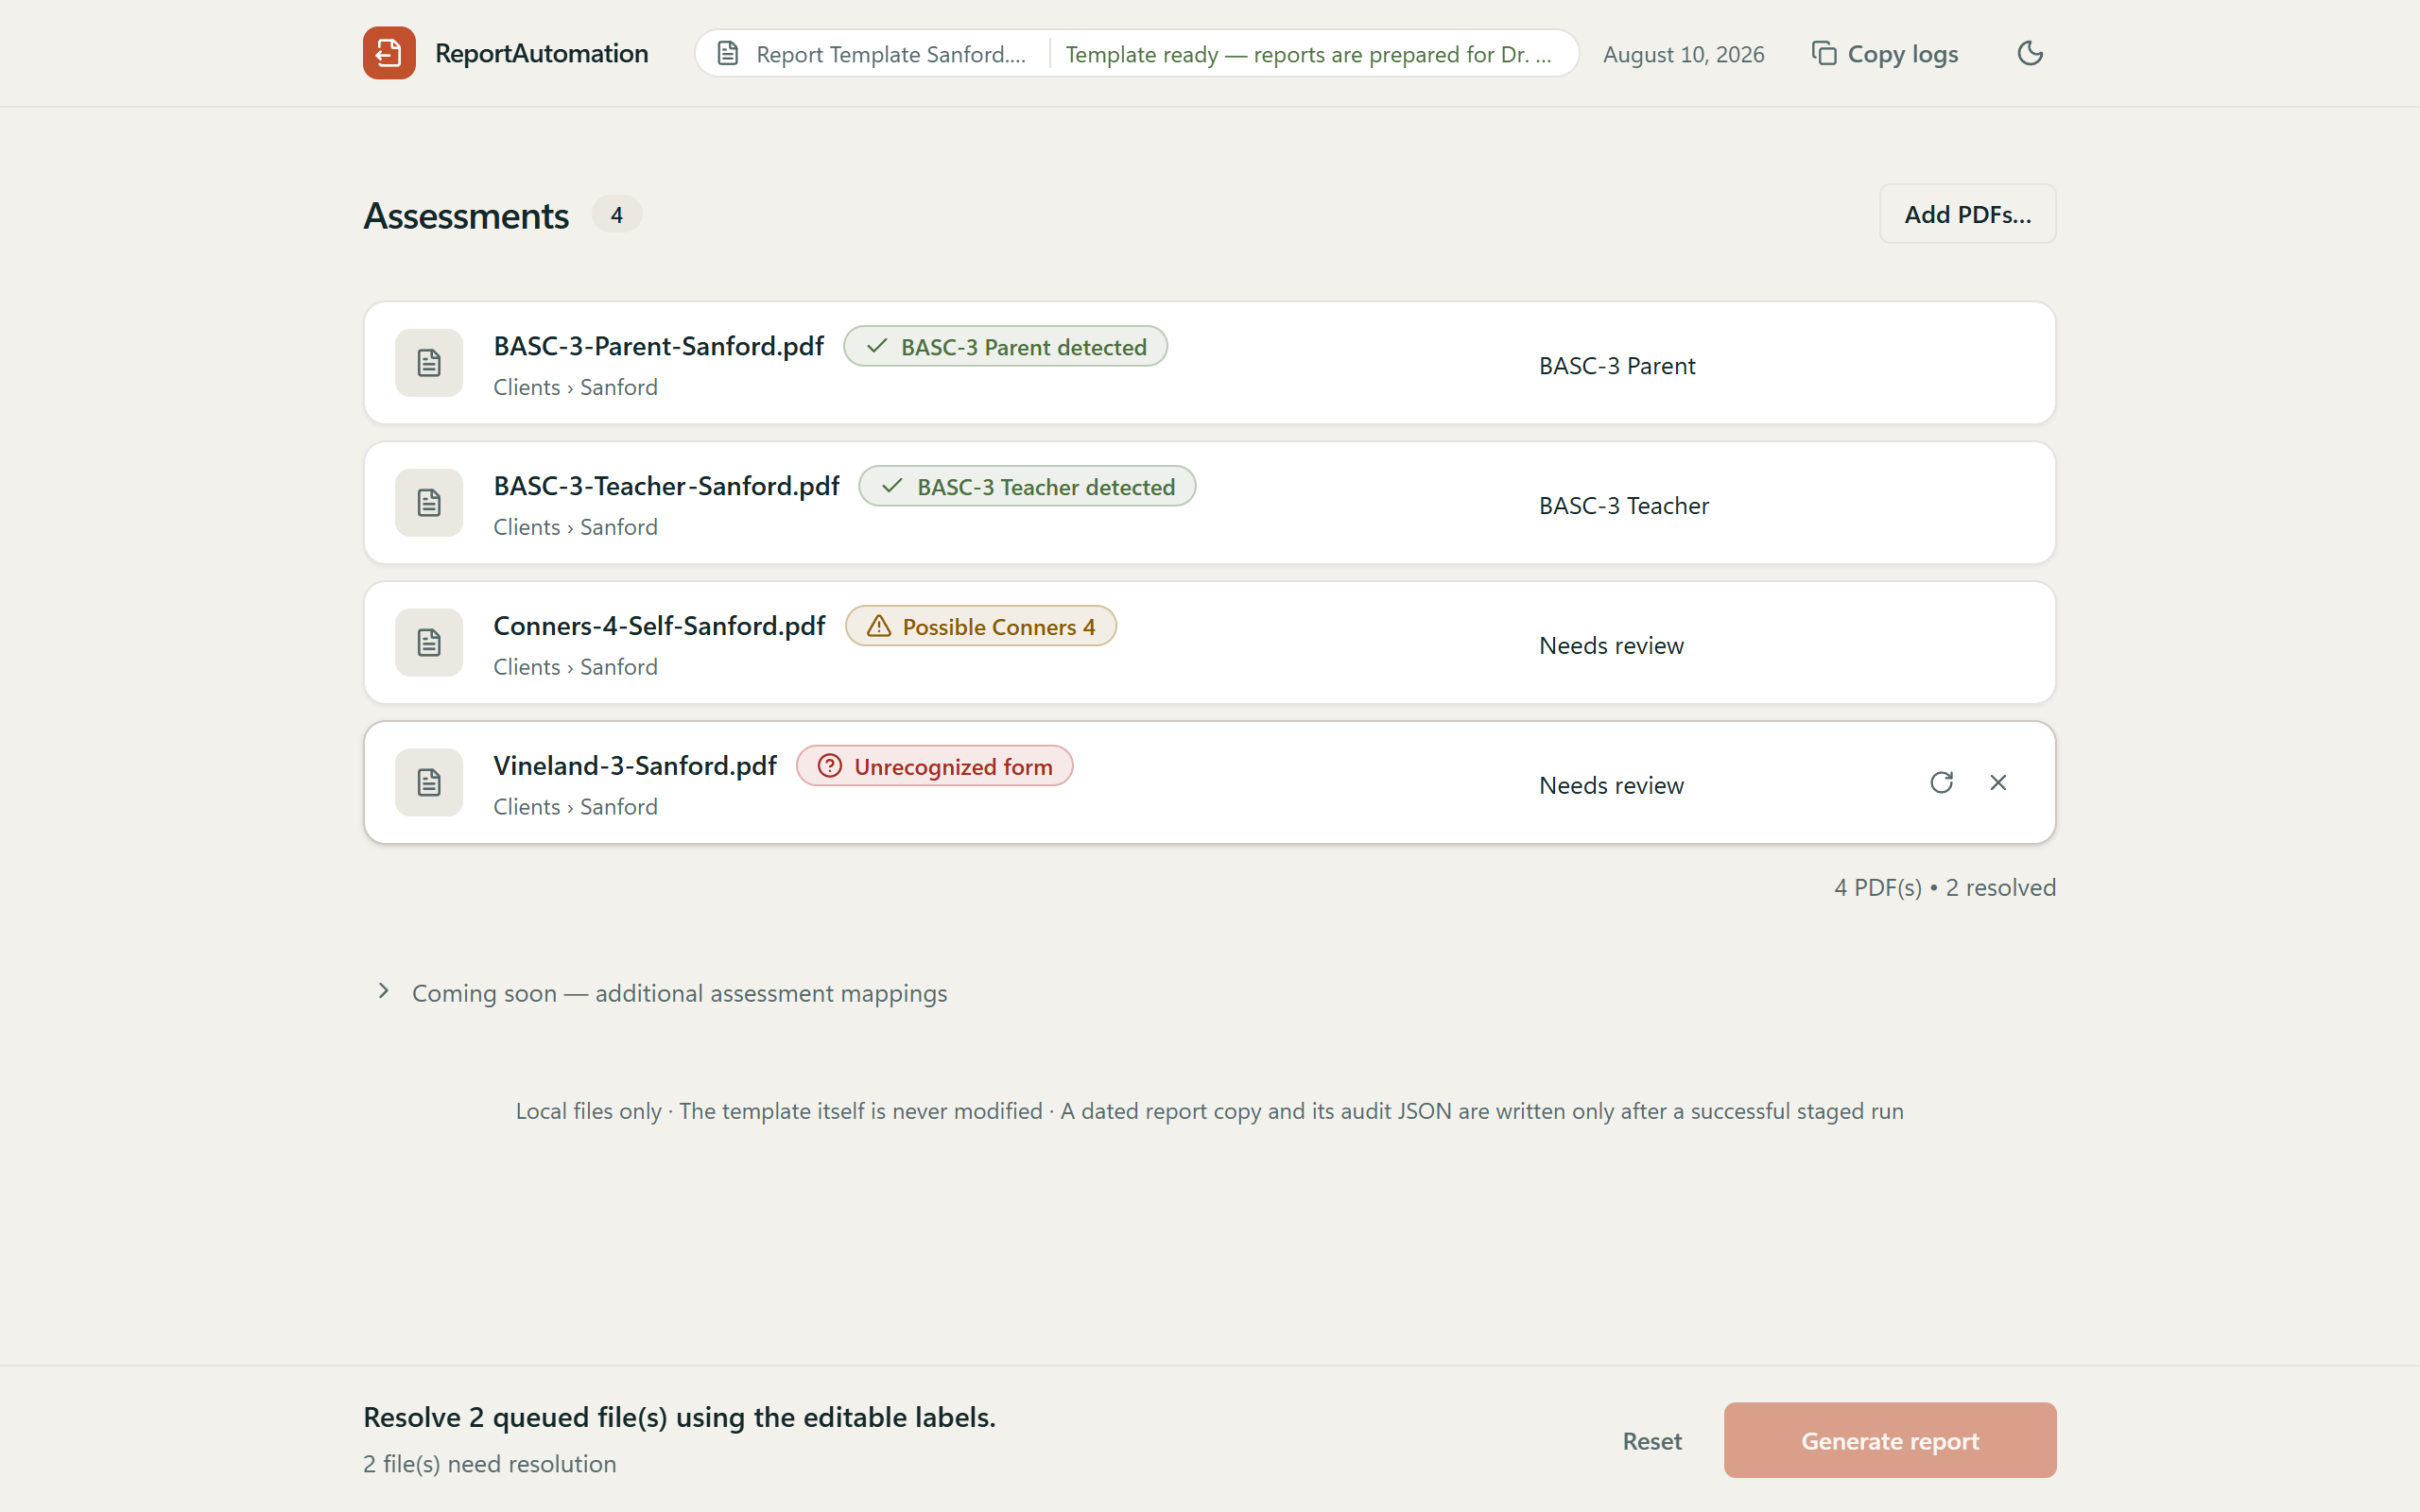
Task: Edit the Needs review label for Vineland-3-Sanford.pdf
Action: pos(1611,786)
